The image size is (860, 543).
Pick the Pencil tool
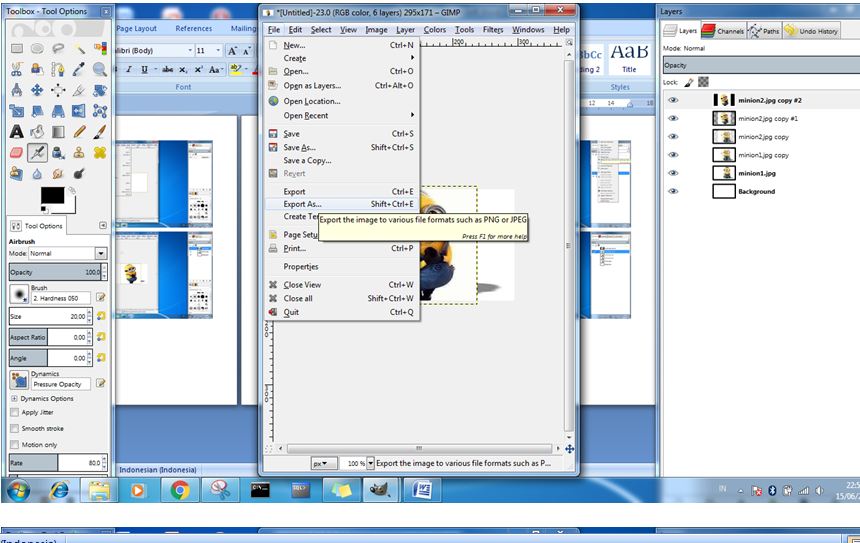pyautogui.click(x=79, y=132)
